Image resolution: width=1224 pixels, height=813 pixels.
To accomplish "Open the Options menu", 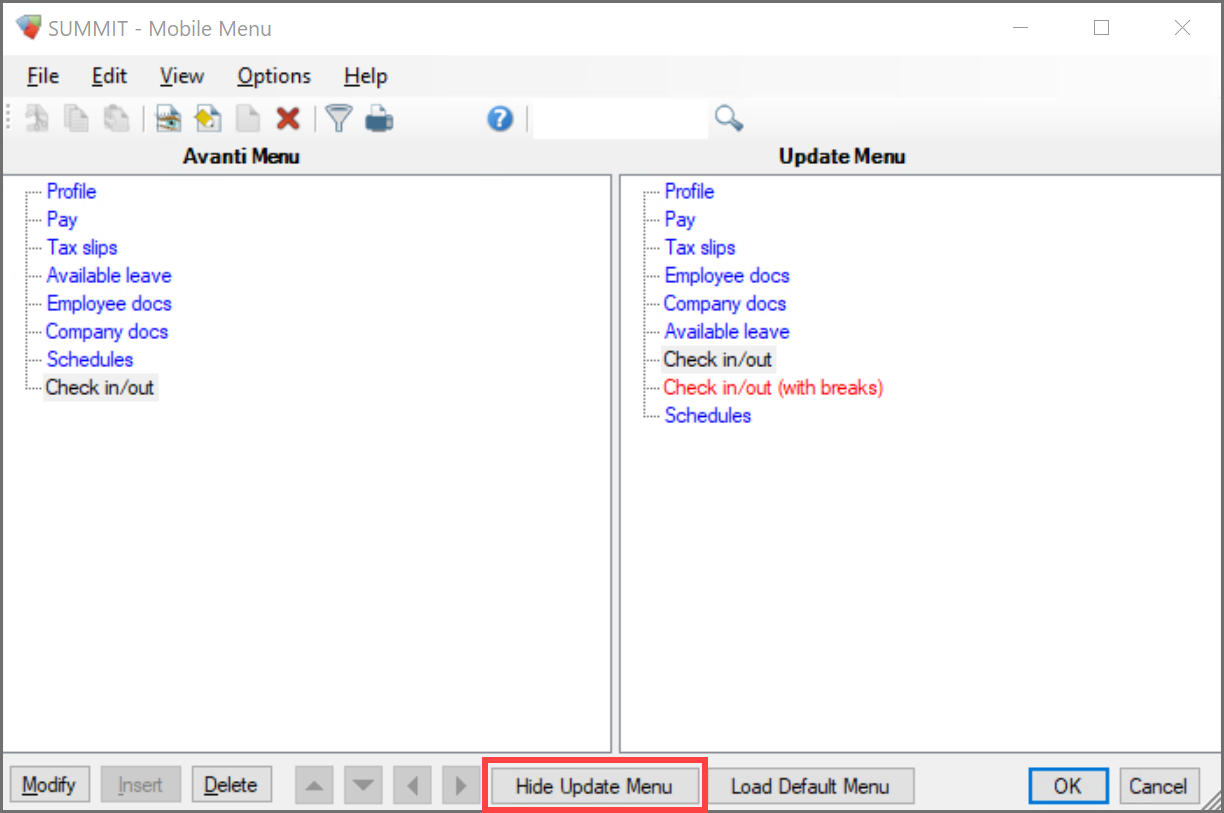I will tap(274, 76).
